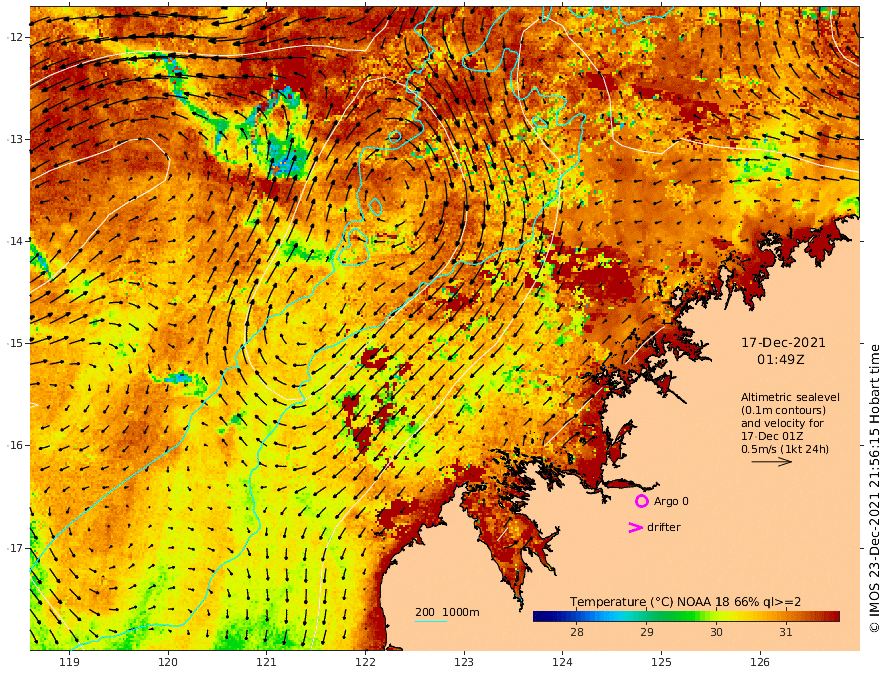Click the longitude axis label '123'
The width and height of the screenshot is (880, 680).
click(464, 662)
